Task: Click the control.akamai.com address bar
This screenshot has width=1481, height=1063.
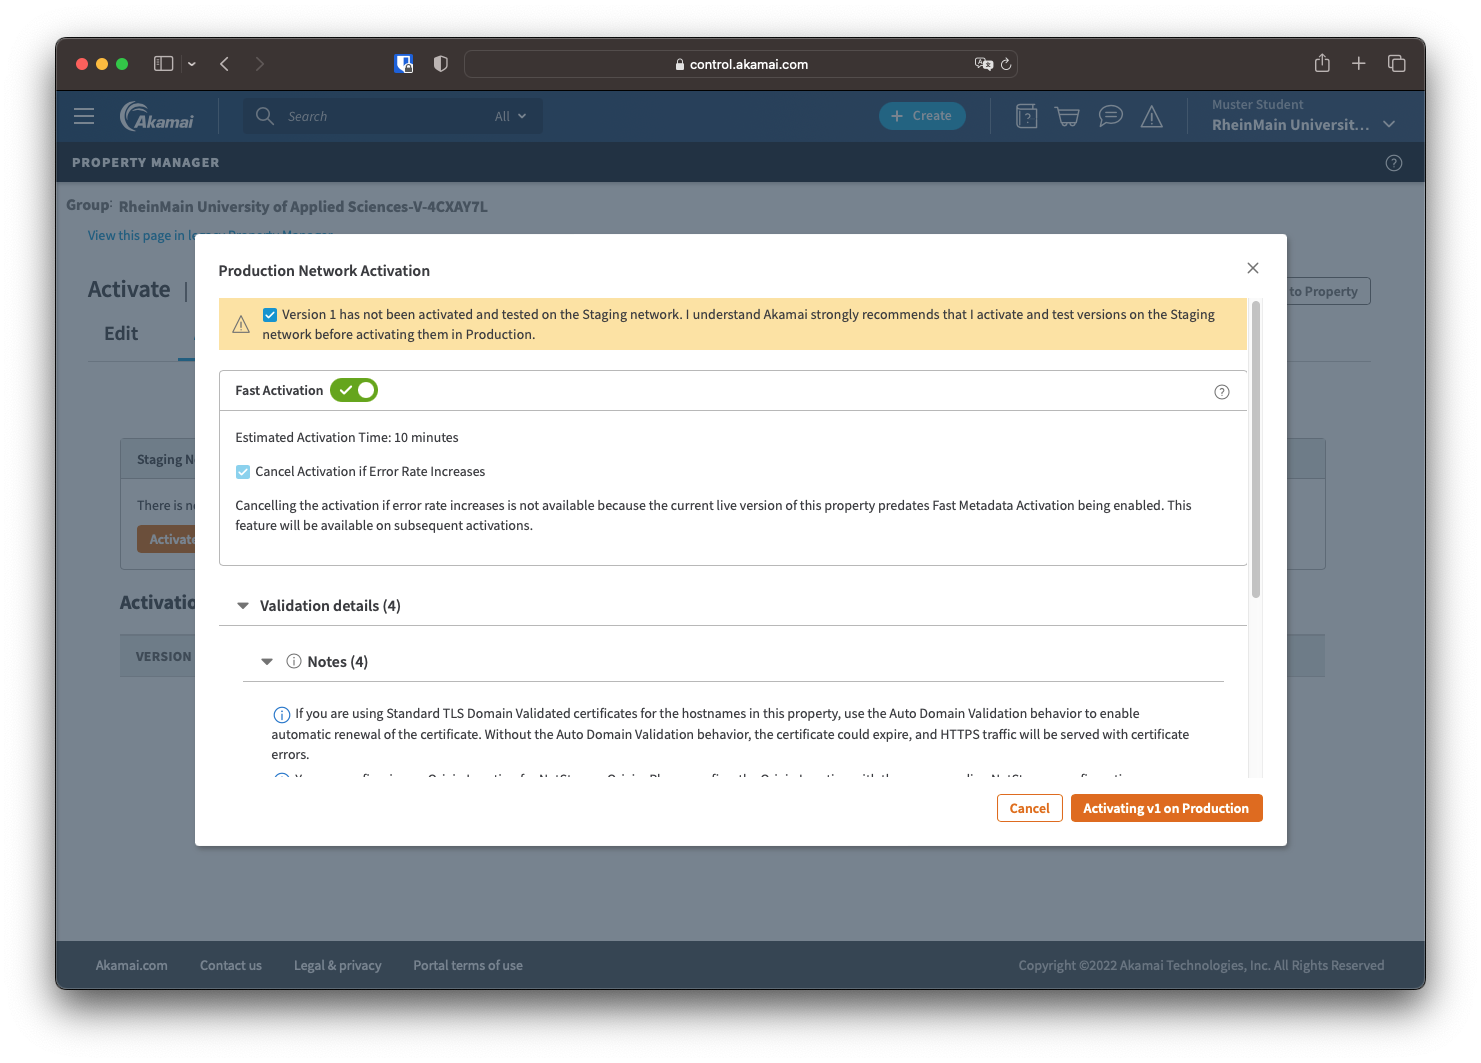Action: point(741,64)
